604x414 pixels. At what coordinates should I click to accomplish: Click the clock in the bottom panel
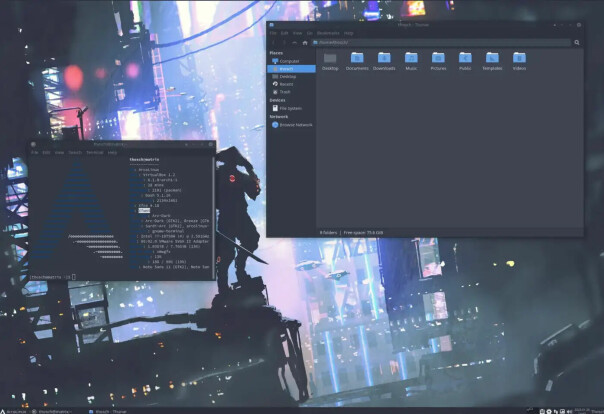click(x=581, y=411)
